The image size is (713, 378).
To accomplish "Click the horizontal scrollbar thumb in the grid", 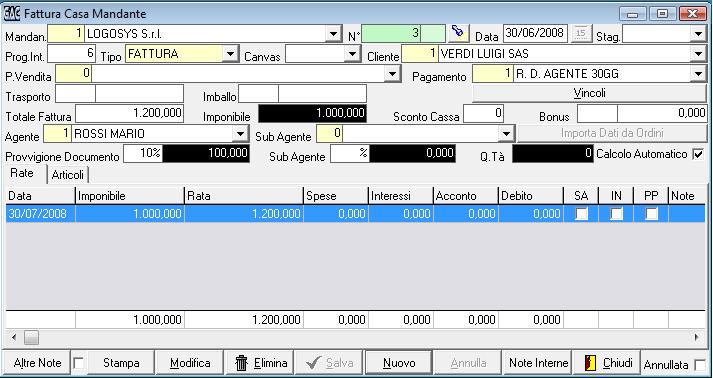I will pyautogui.click(x=31, y=338).
